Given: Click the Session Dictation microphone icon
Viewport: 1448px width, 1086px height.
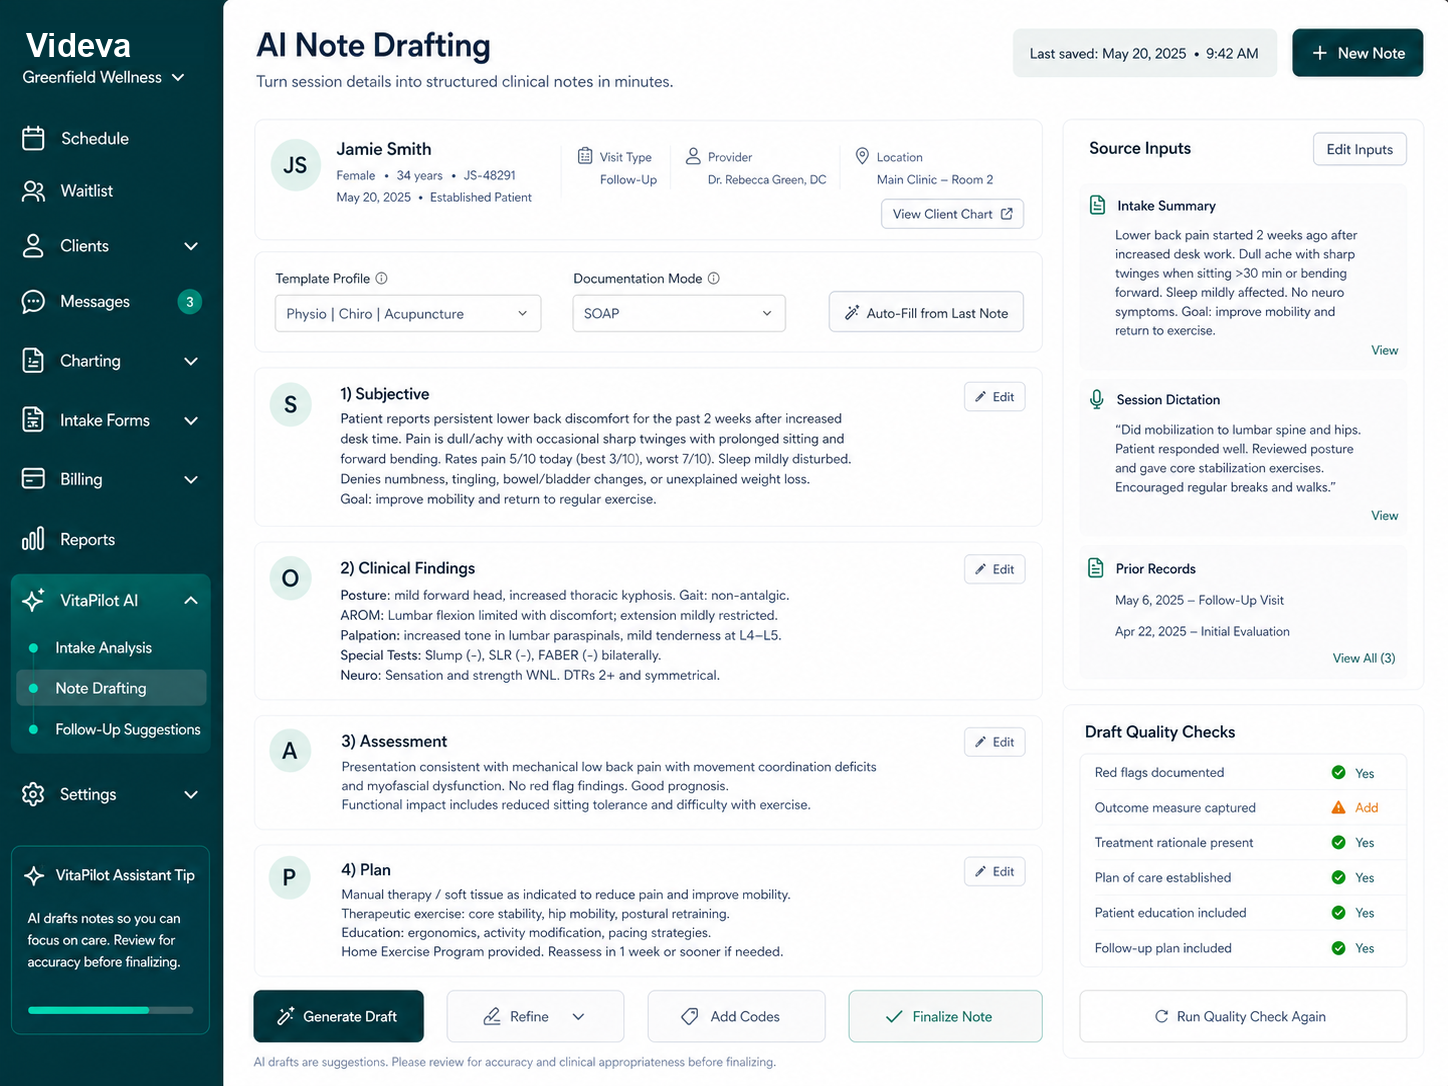Looking at the screenshot, I should tap(1096, 398).
